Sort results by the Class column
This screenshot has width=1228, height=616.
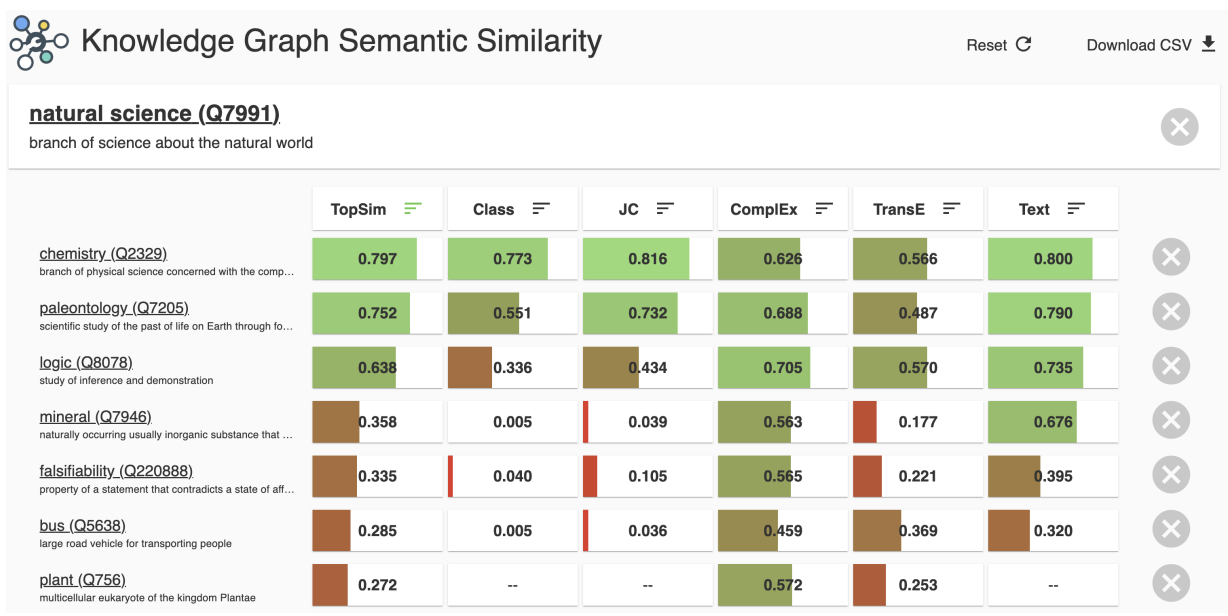click(x=541, y=209)
